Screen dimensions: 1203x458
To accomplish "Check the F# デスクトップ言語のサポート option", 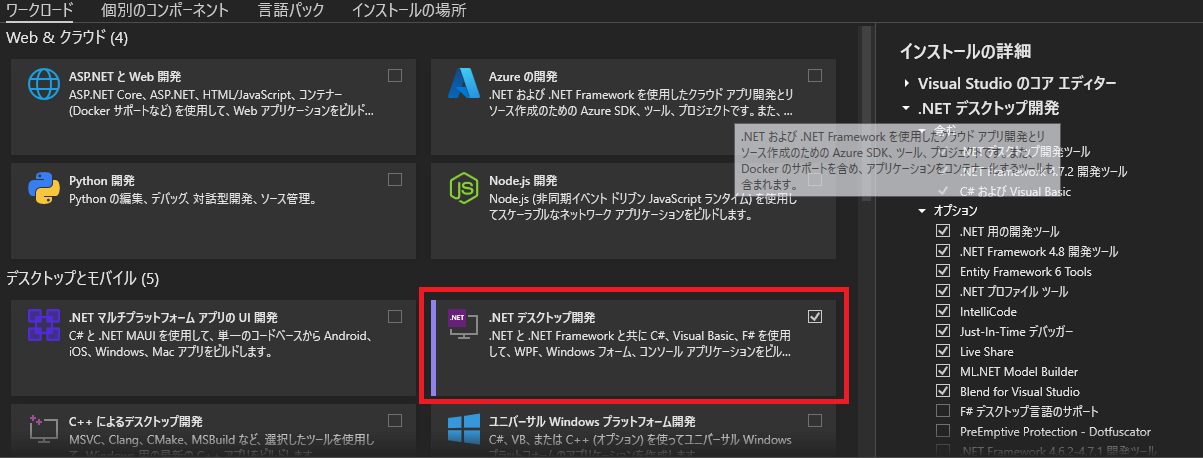I will point(942,411).
